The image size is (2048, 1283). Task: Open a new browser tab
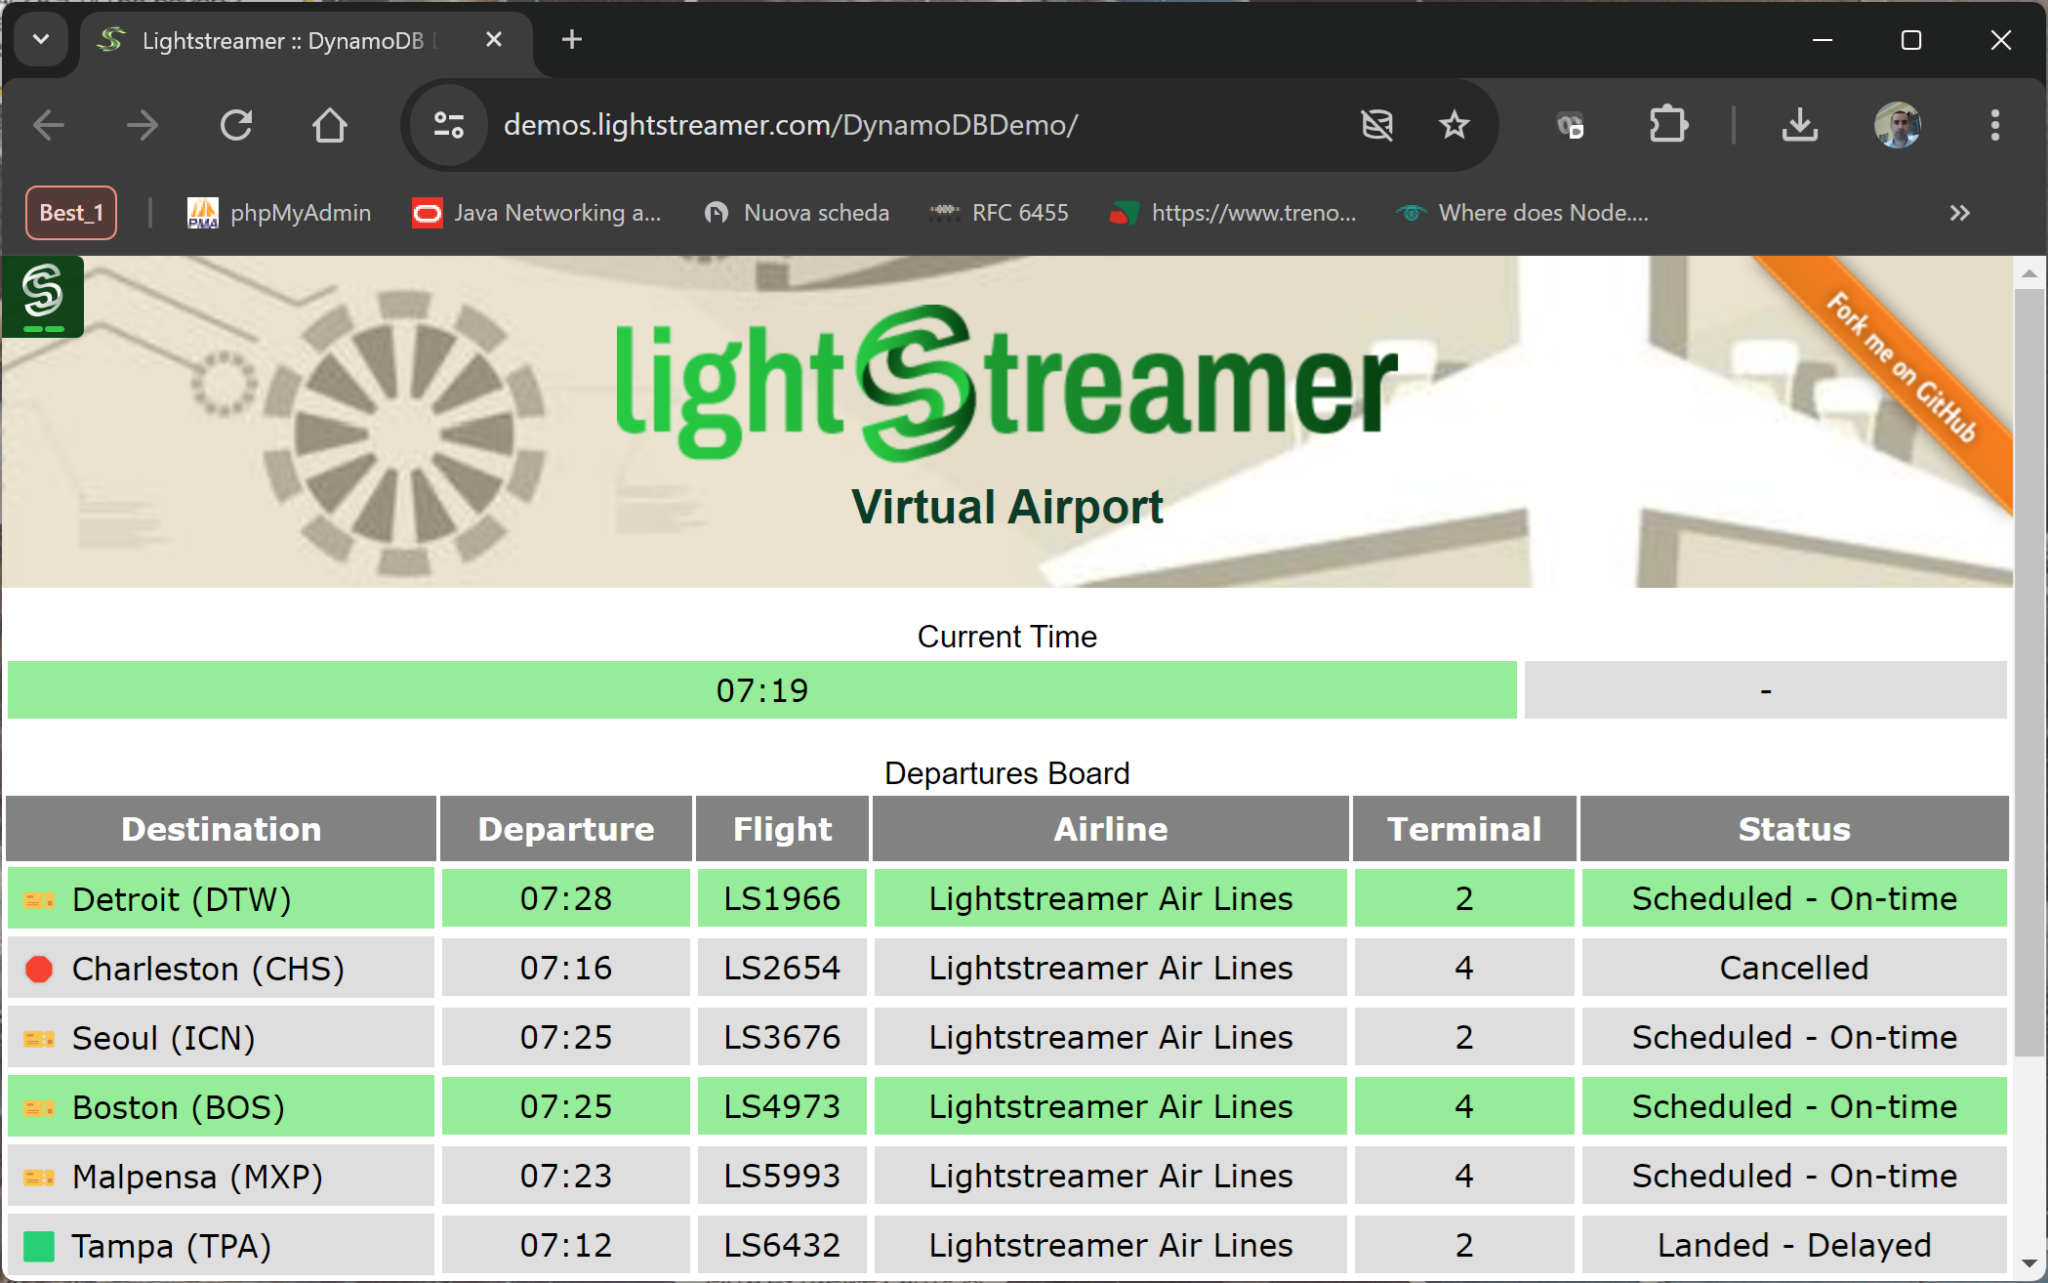click(x=572, y=40)
